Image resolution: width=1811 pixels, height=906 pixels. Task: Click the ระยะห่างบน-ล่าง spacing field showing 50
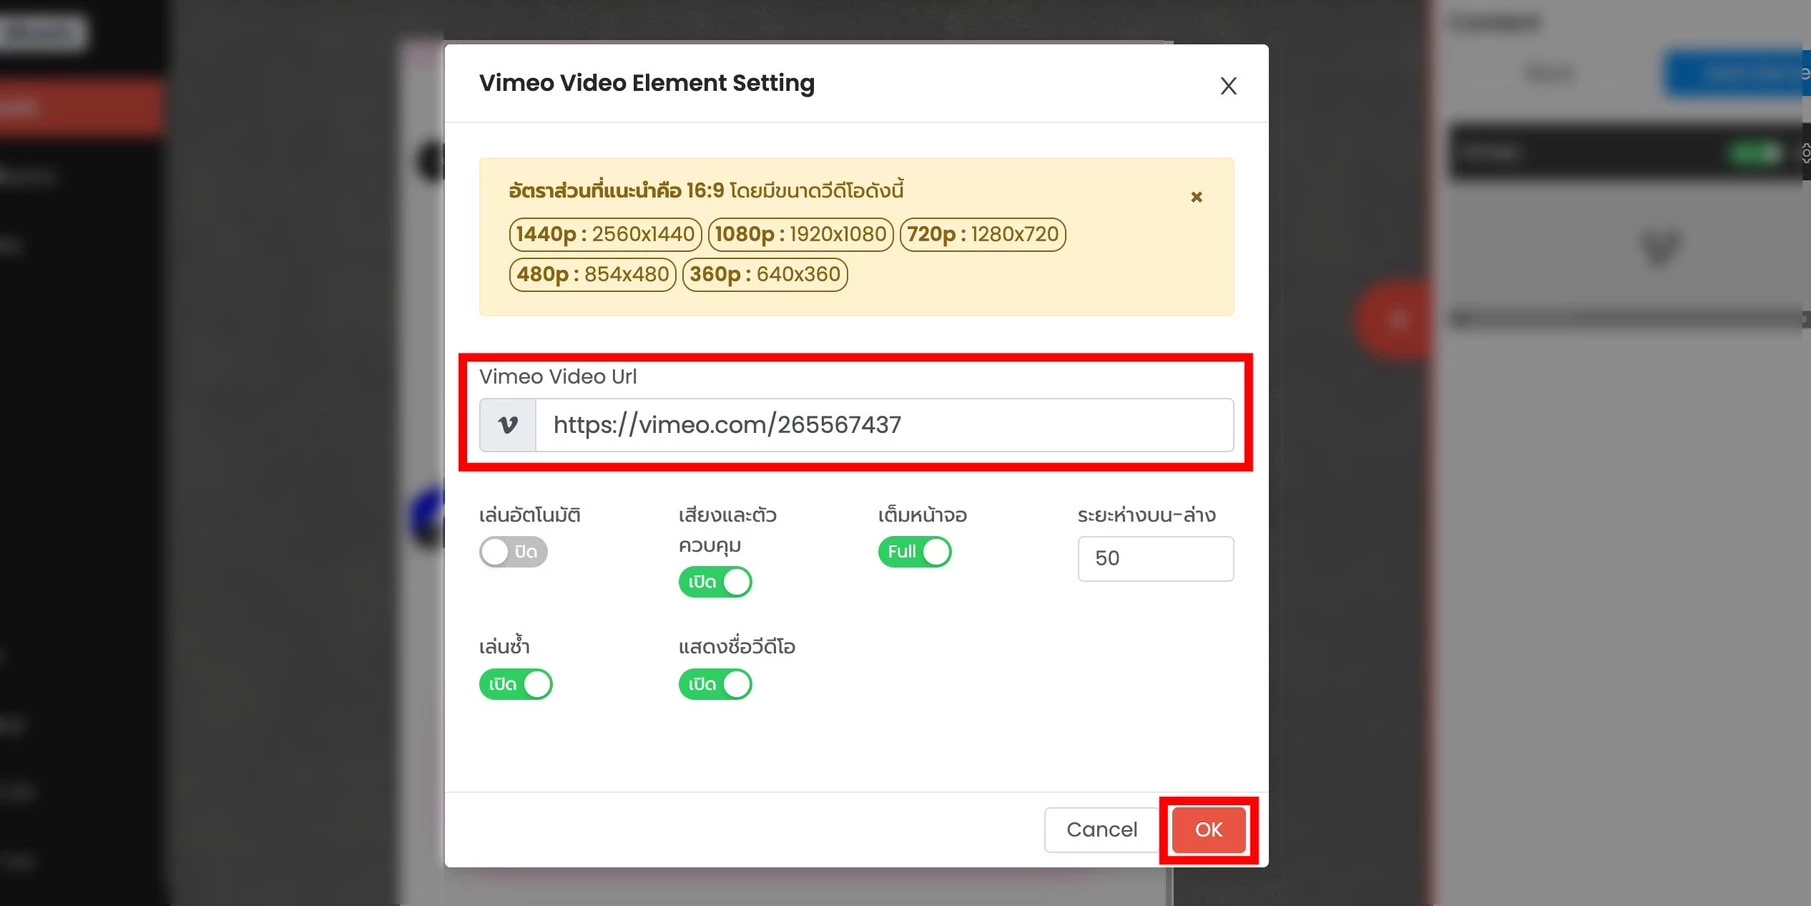pyautogui.click(x=1155, y=558)
